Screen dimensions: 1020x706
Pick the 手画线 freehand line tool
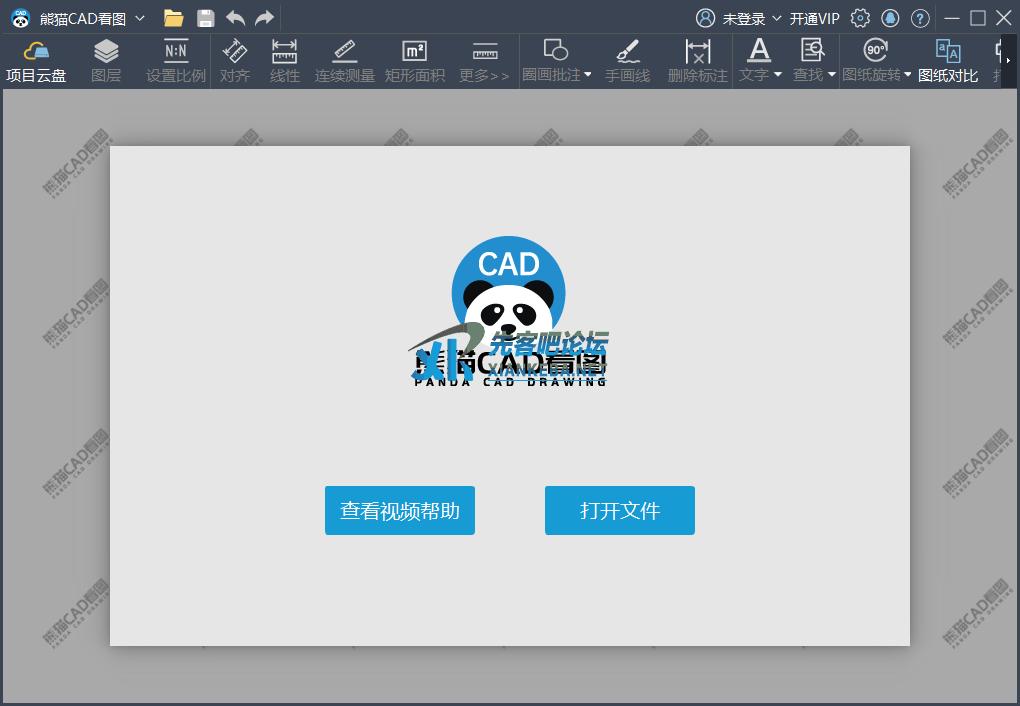click(627, 61)
